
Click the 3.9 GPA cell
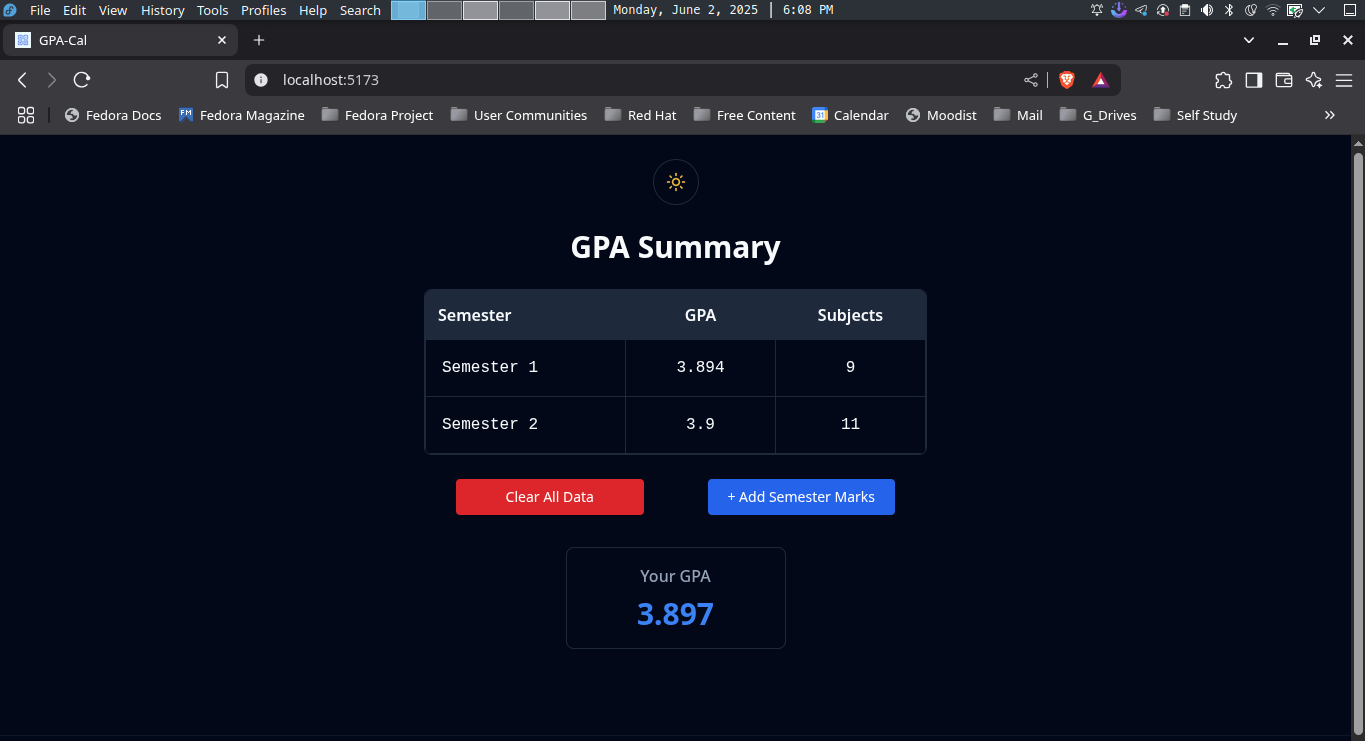[x=700, y=424]
